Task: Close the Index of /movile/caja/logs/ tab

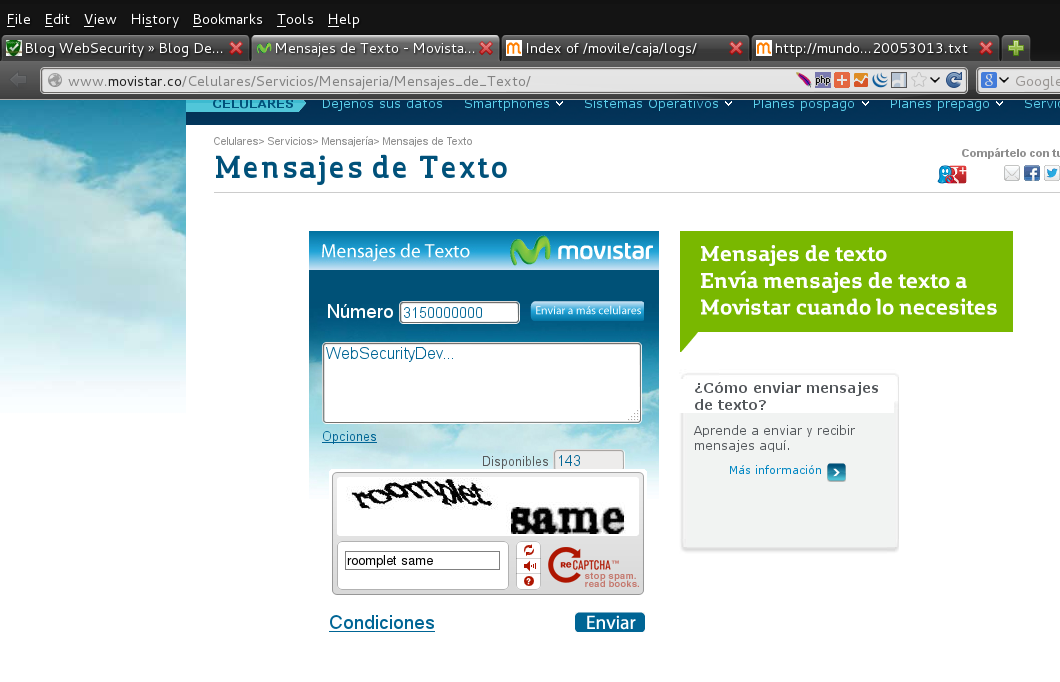Action: tap(736, 48)
